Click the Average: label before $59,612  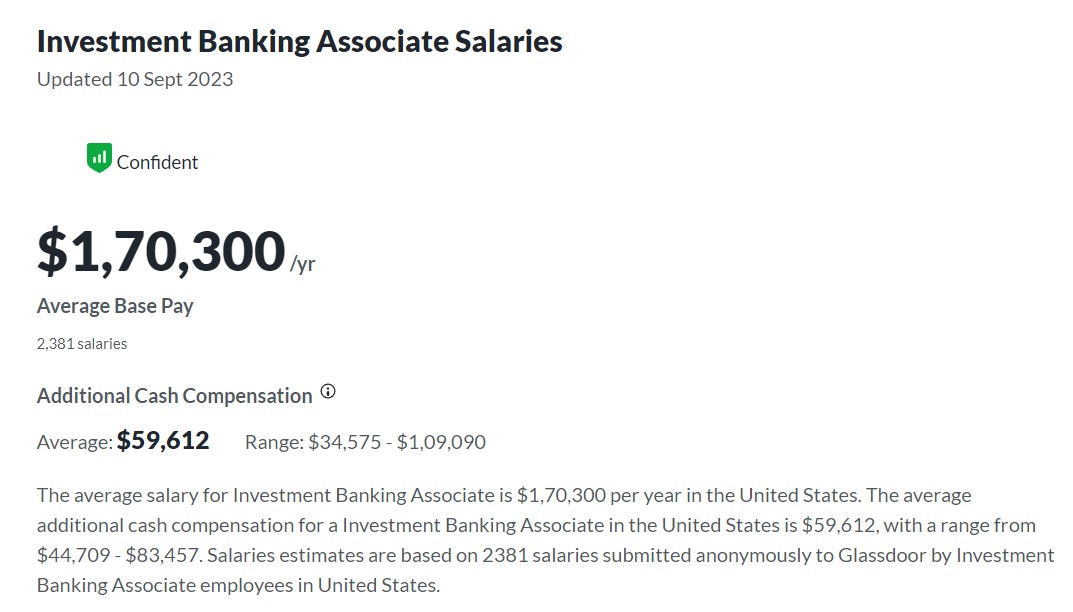[75, 442]
